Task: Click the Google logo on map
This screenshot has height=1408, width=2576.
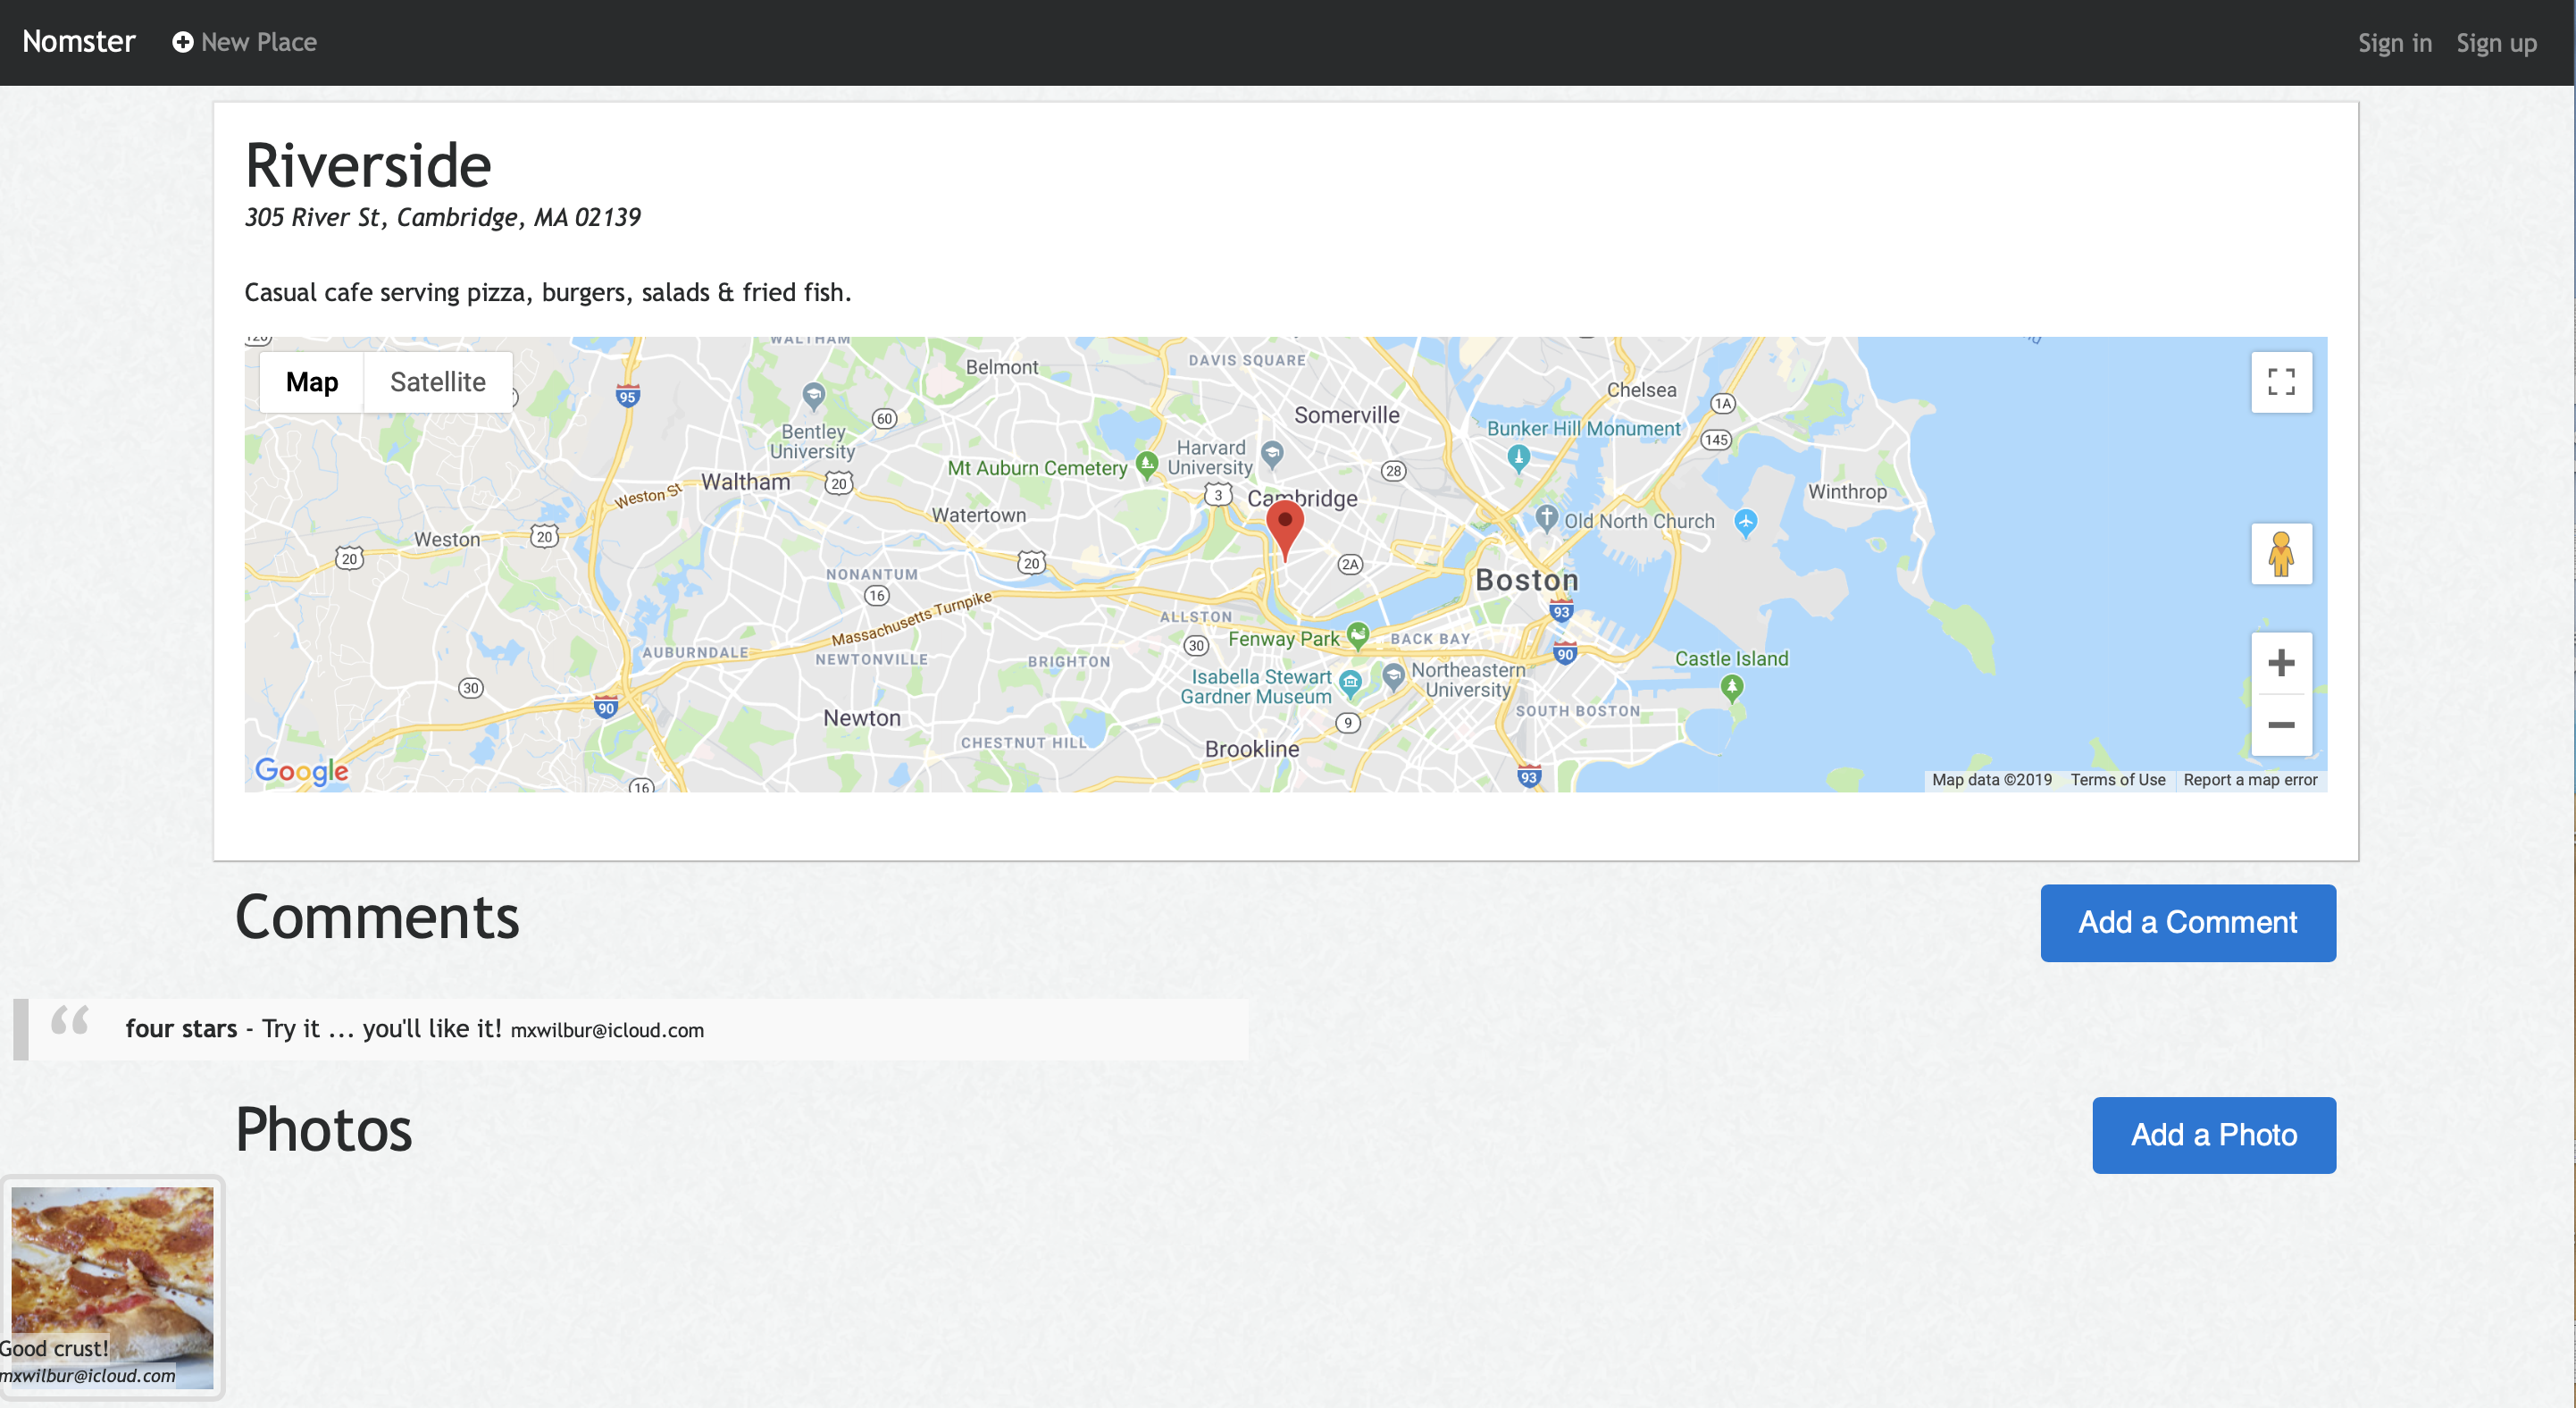Action: pyautogui.click(x=301, y=770)
